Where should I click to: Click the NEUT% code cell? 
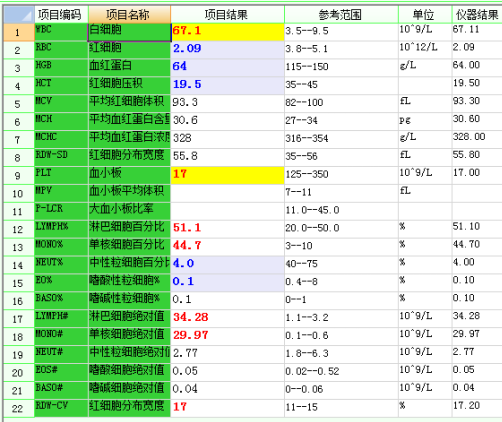(61, 265)
